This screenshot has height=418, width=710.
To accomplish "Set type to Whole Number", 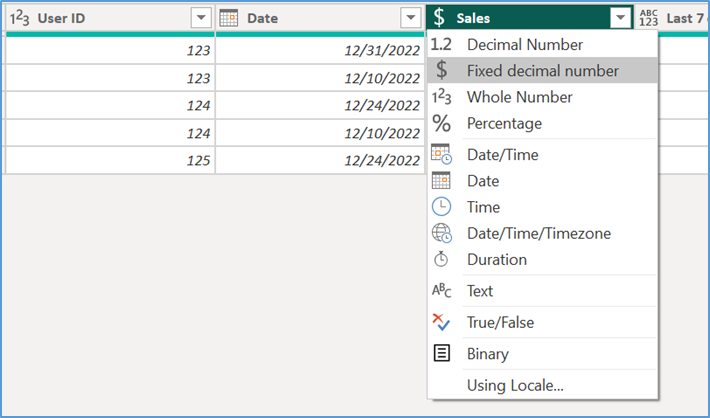I will click(x=542, y=97).
